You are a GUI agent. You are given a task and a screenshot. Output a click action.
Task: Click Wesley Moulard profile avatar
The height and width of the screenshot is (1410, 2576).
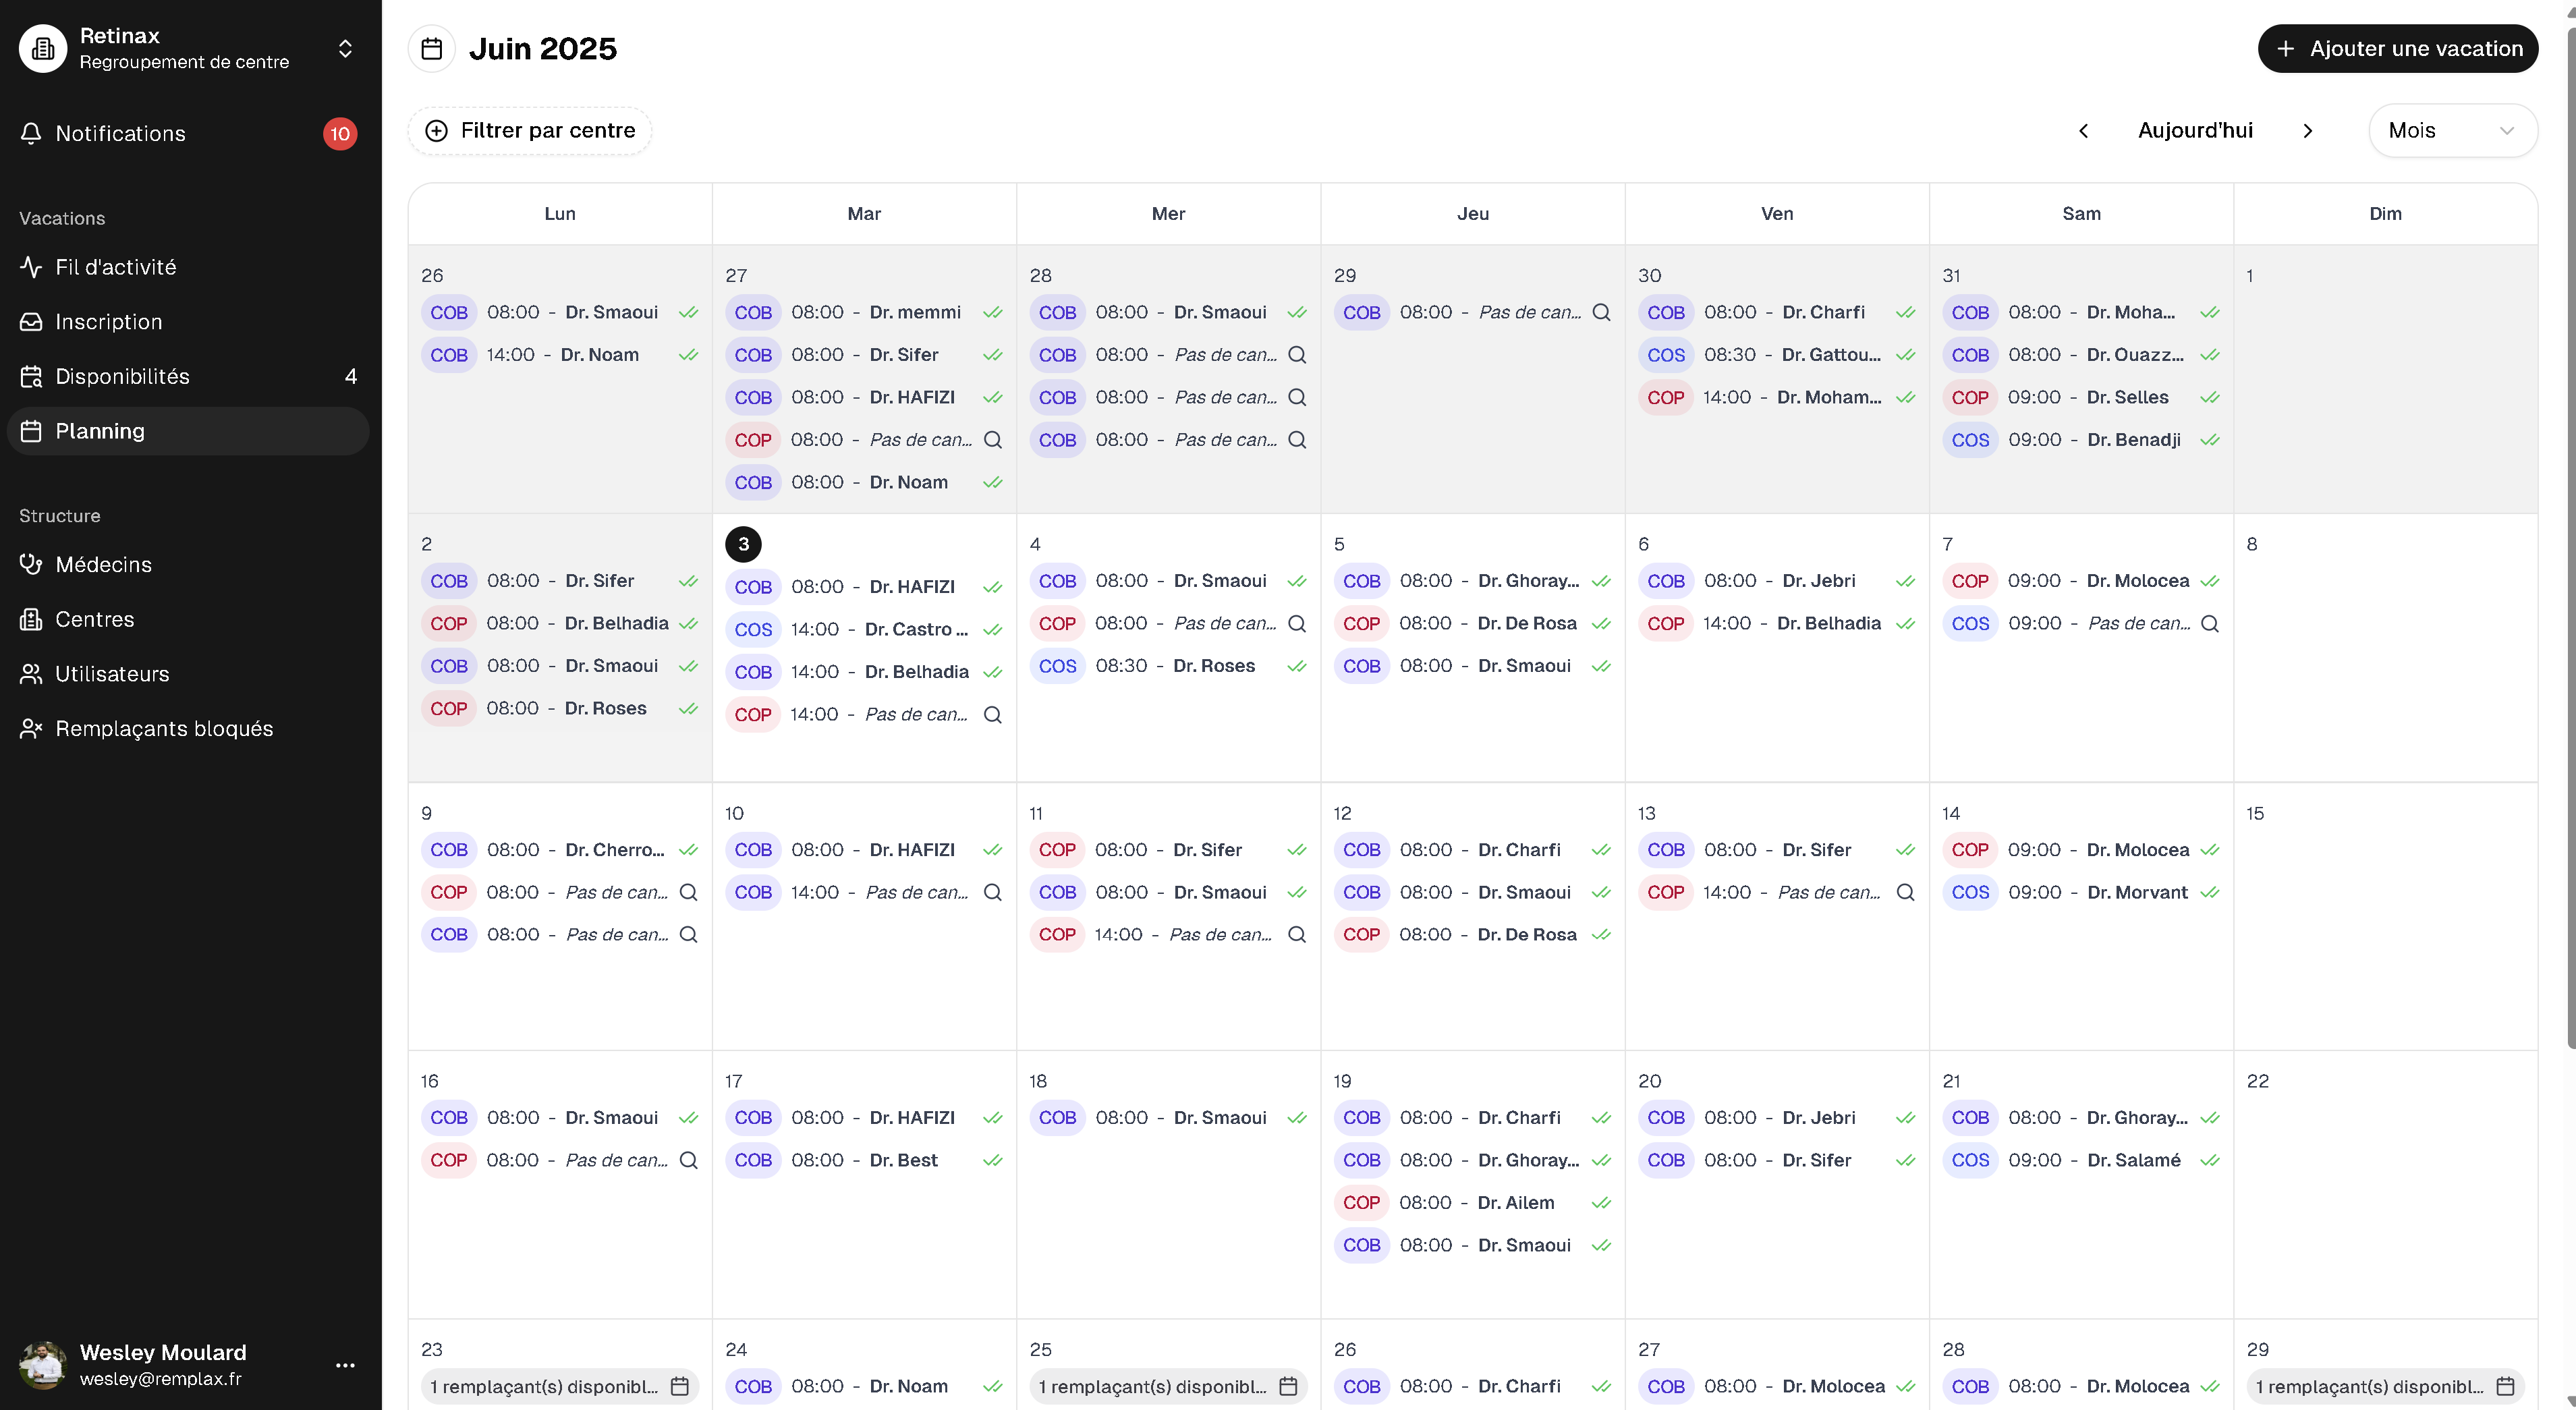tap(43, 1365)
